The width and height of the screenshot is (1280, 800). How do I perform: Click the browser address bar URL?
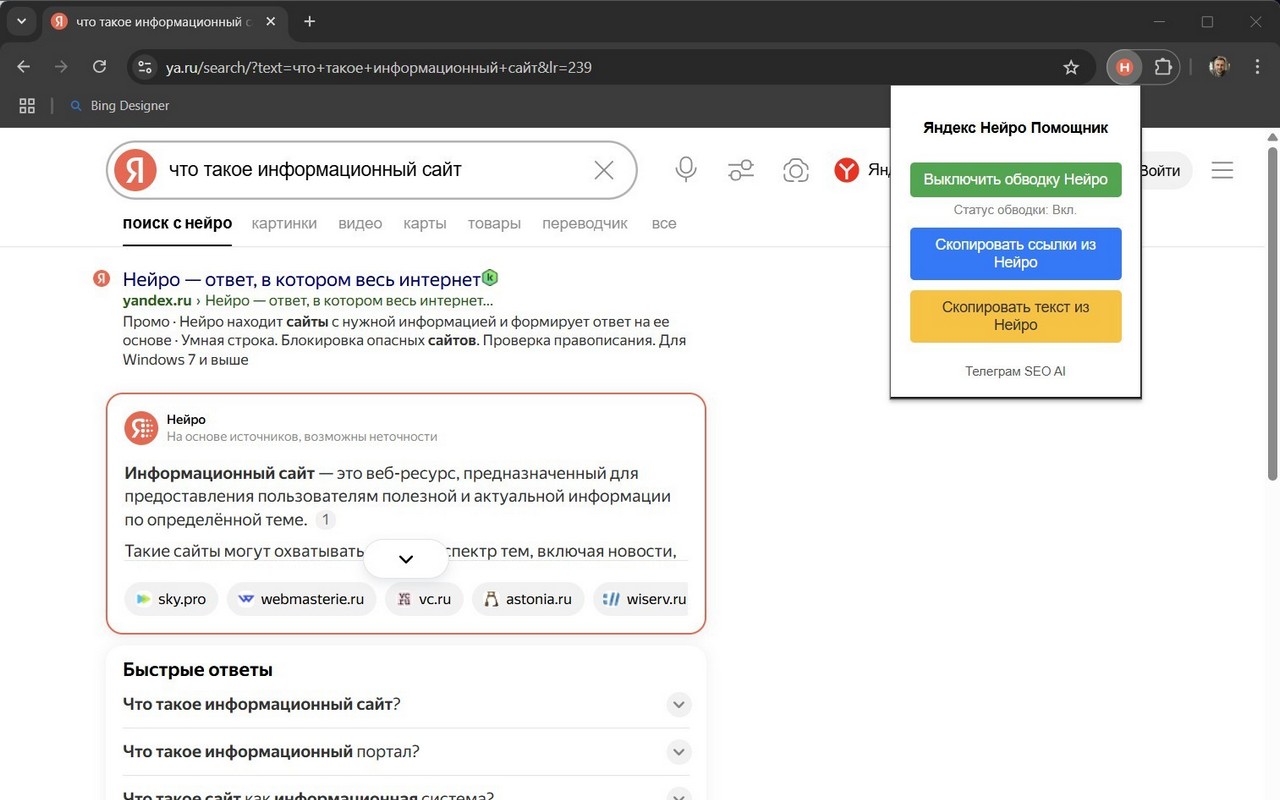click(379, 67)
